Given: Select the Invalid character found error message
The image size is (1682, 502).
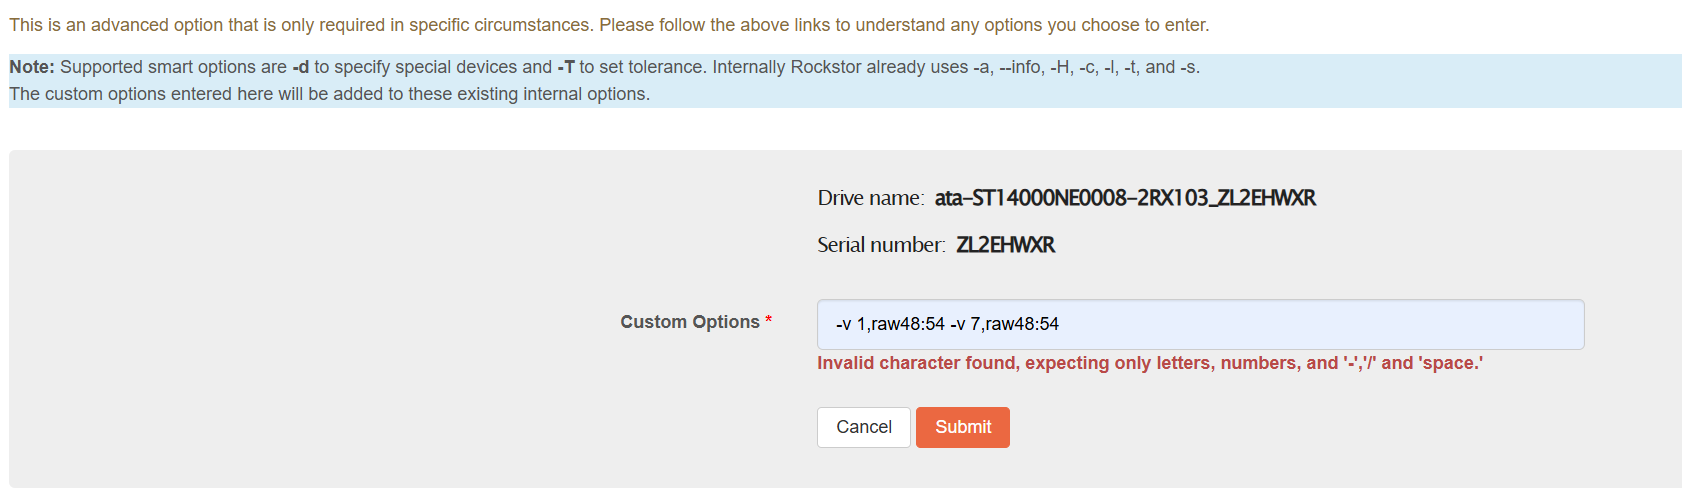Looking at the screenshot, I should (1150, 363).
